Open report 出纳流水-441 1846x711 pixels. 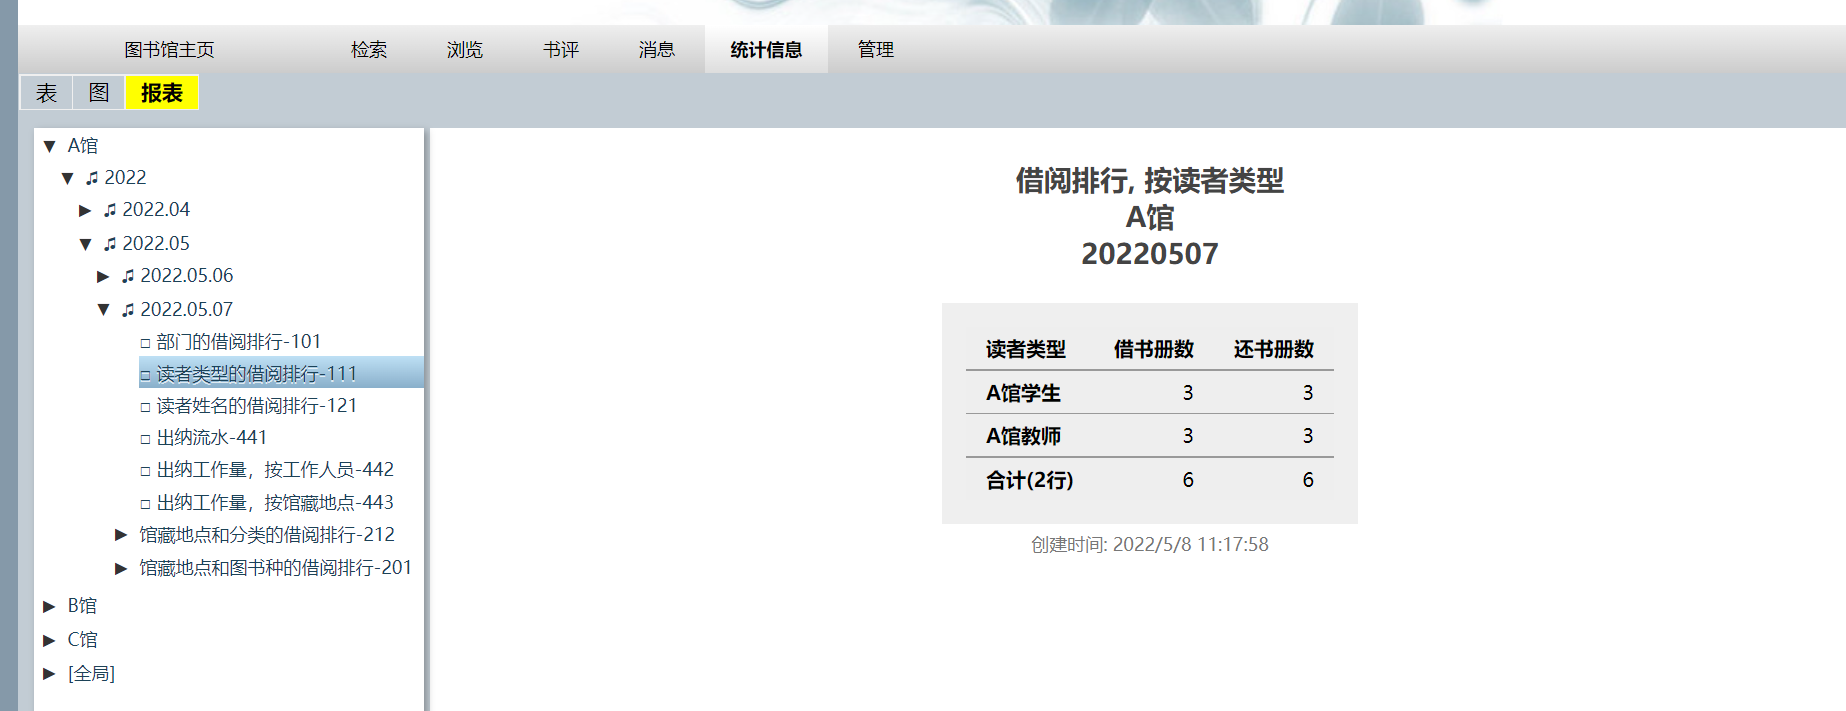pos(212,438)
